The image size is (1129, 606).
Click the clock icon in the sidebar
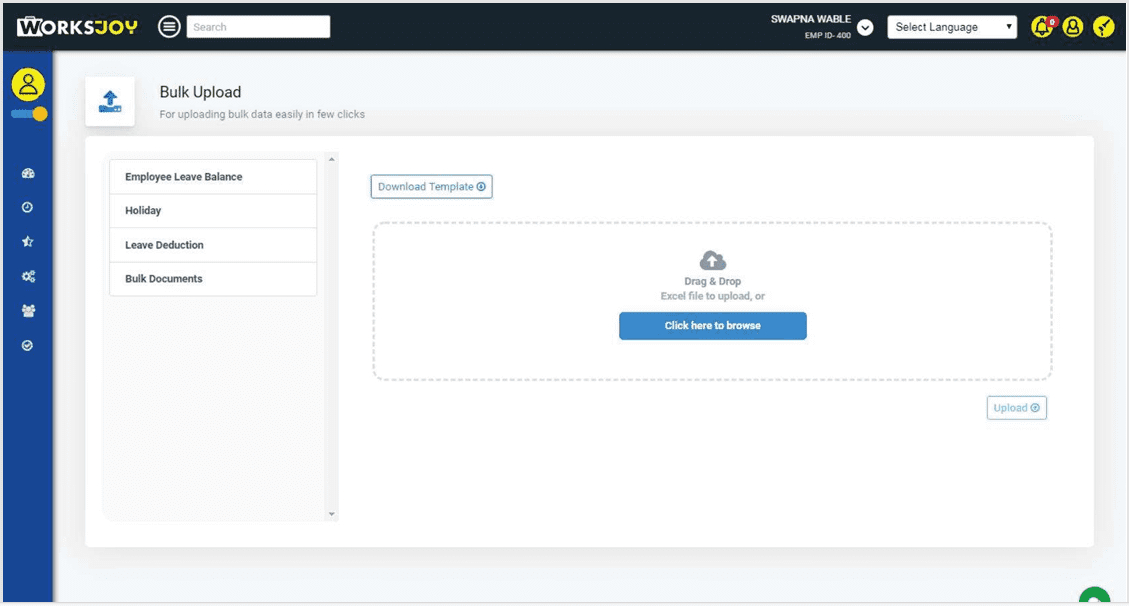28,208
